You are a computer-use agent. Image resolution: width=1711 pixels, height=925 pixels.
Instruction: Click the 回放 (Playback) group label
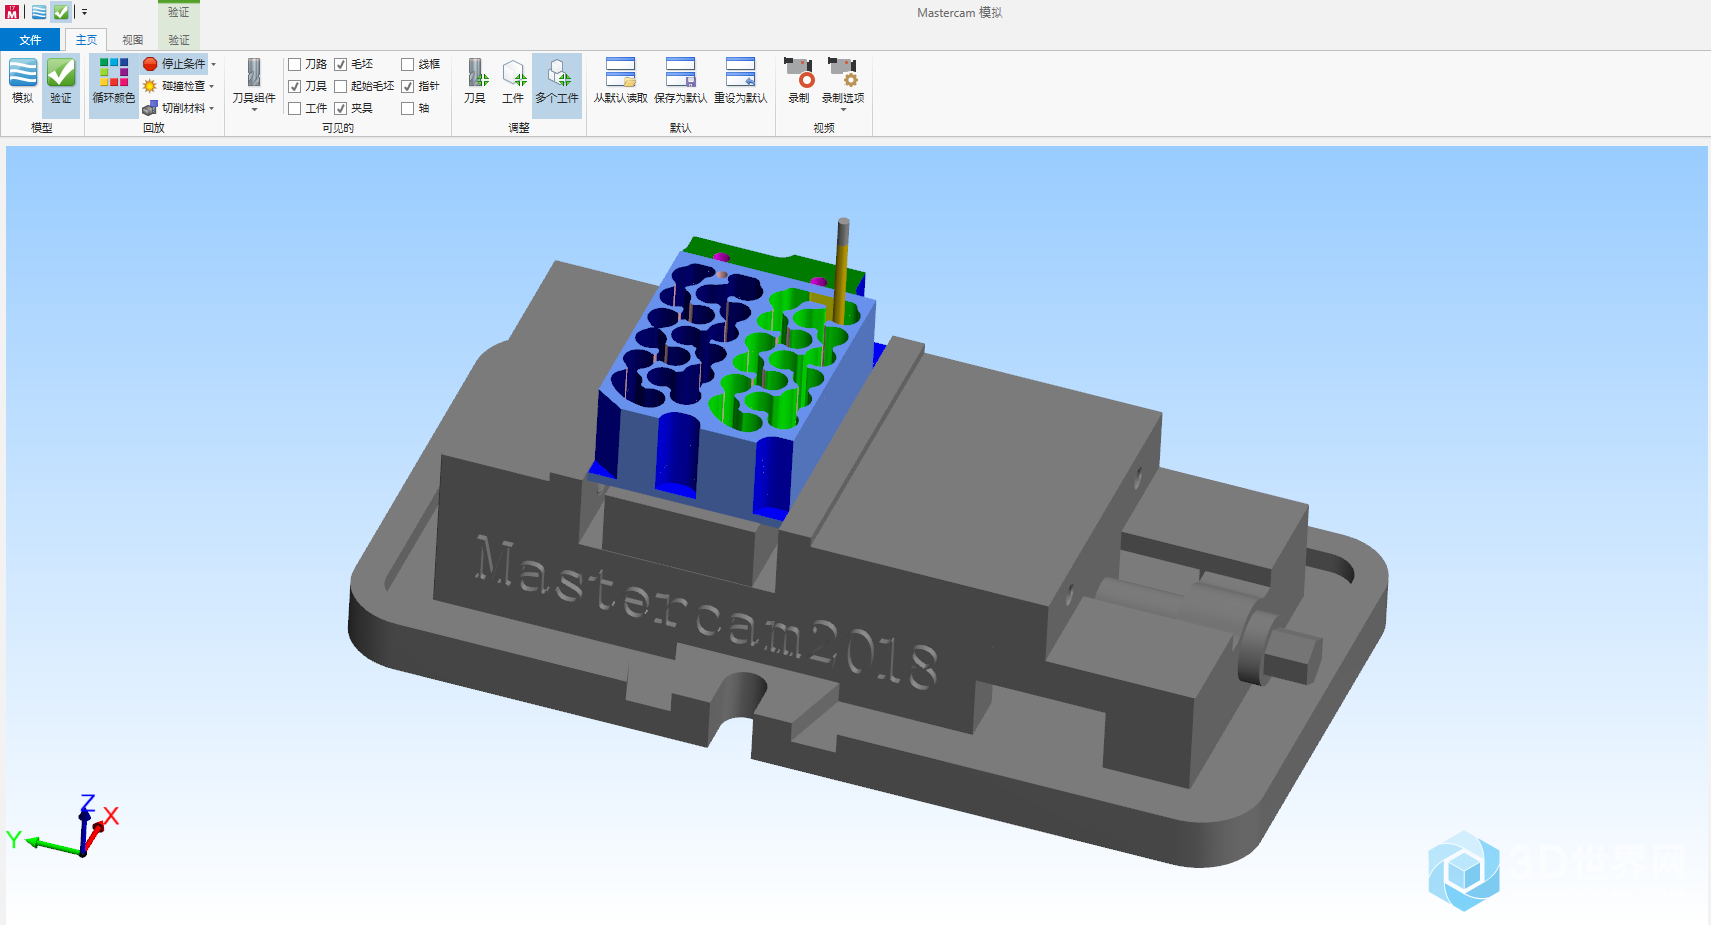point(153,128)
